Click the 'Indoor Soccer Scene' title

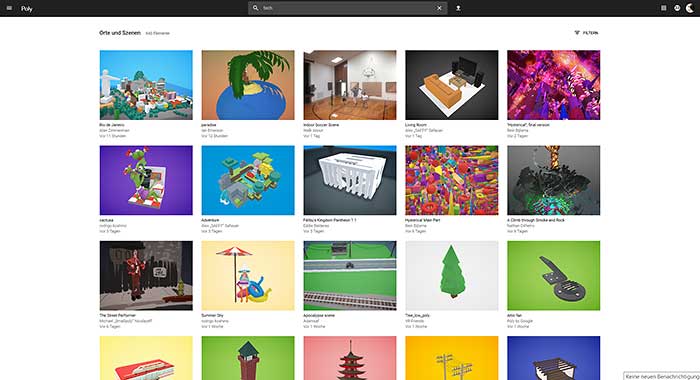321,125
